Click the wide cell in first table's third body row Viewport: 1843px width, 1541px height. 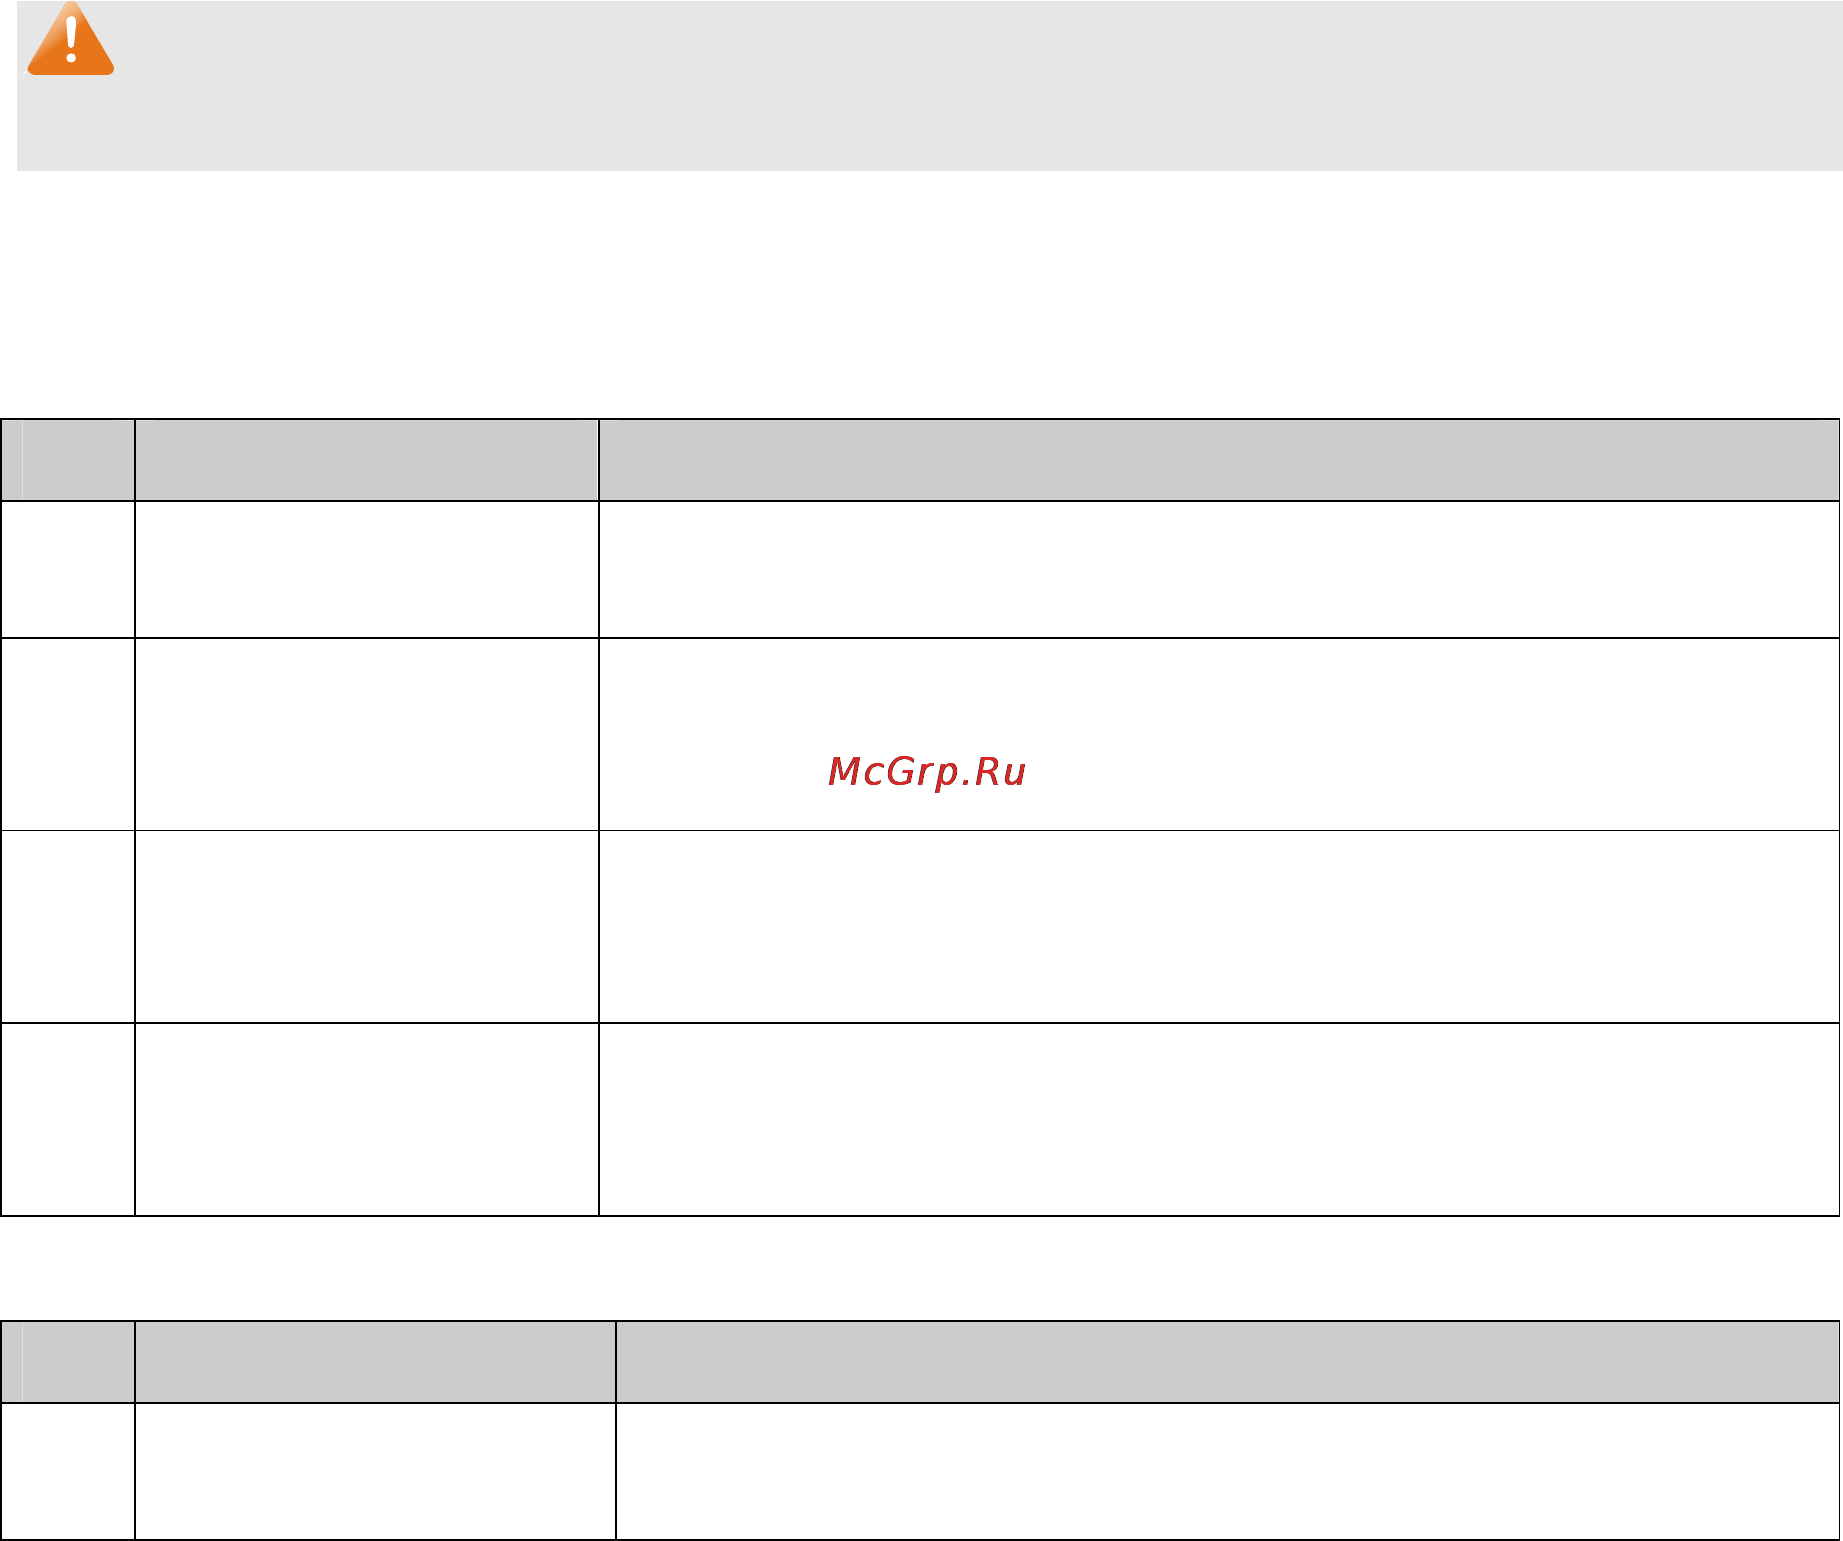(1219, 926)
